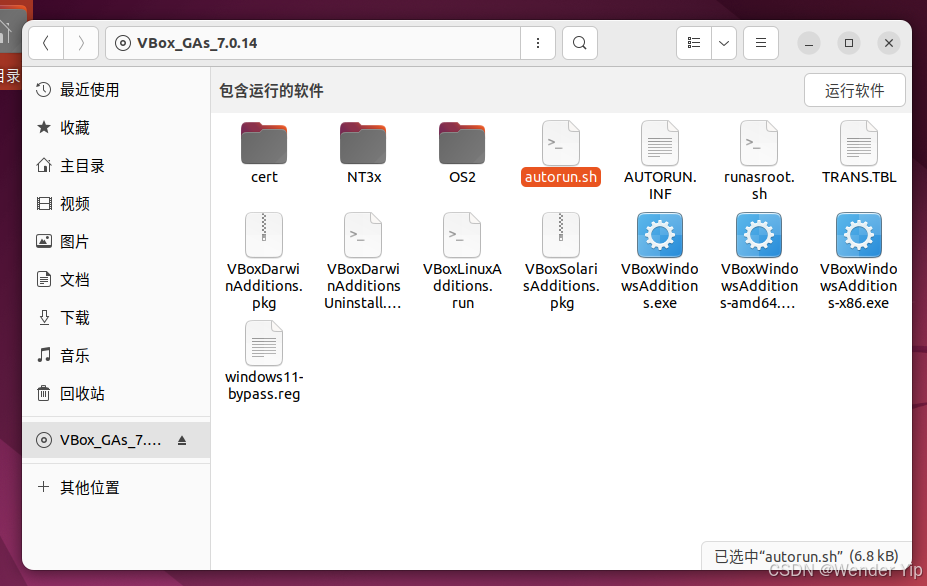Open 收藏 starred items
Image resolution: width=927 pixels, height=586 pixels.
pyautogui.click(x=116, y=128)
